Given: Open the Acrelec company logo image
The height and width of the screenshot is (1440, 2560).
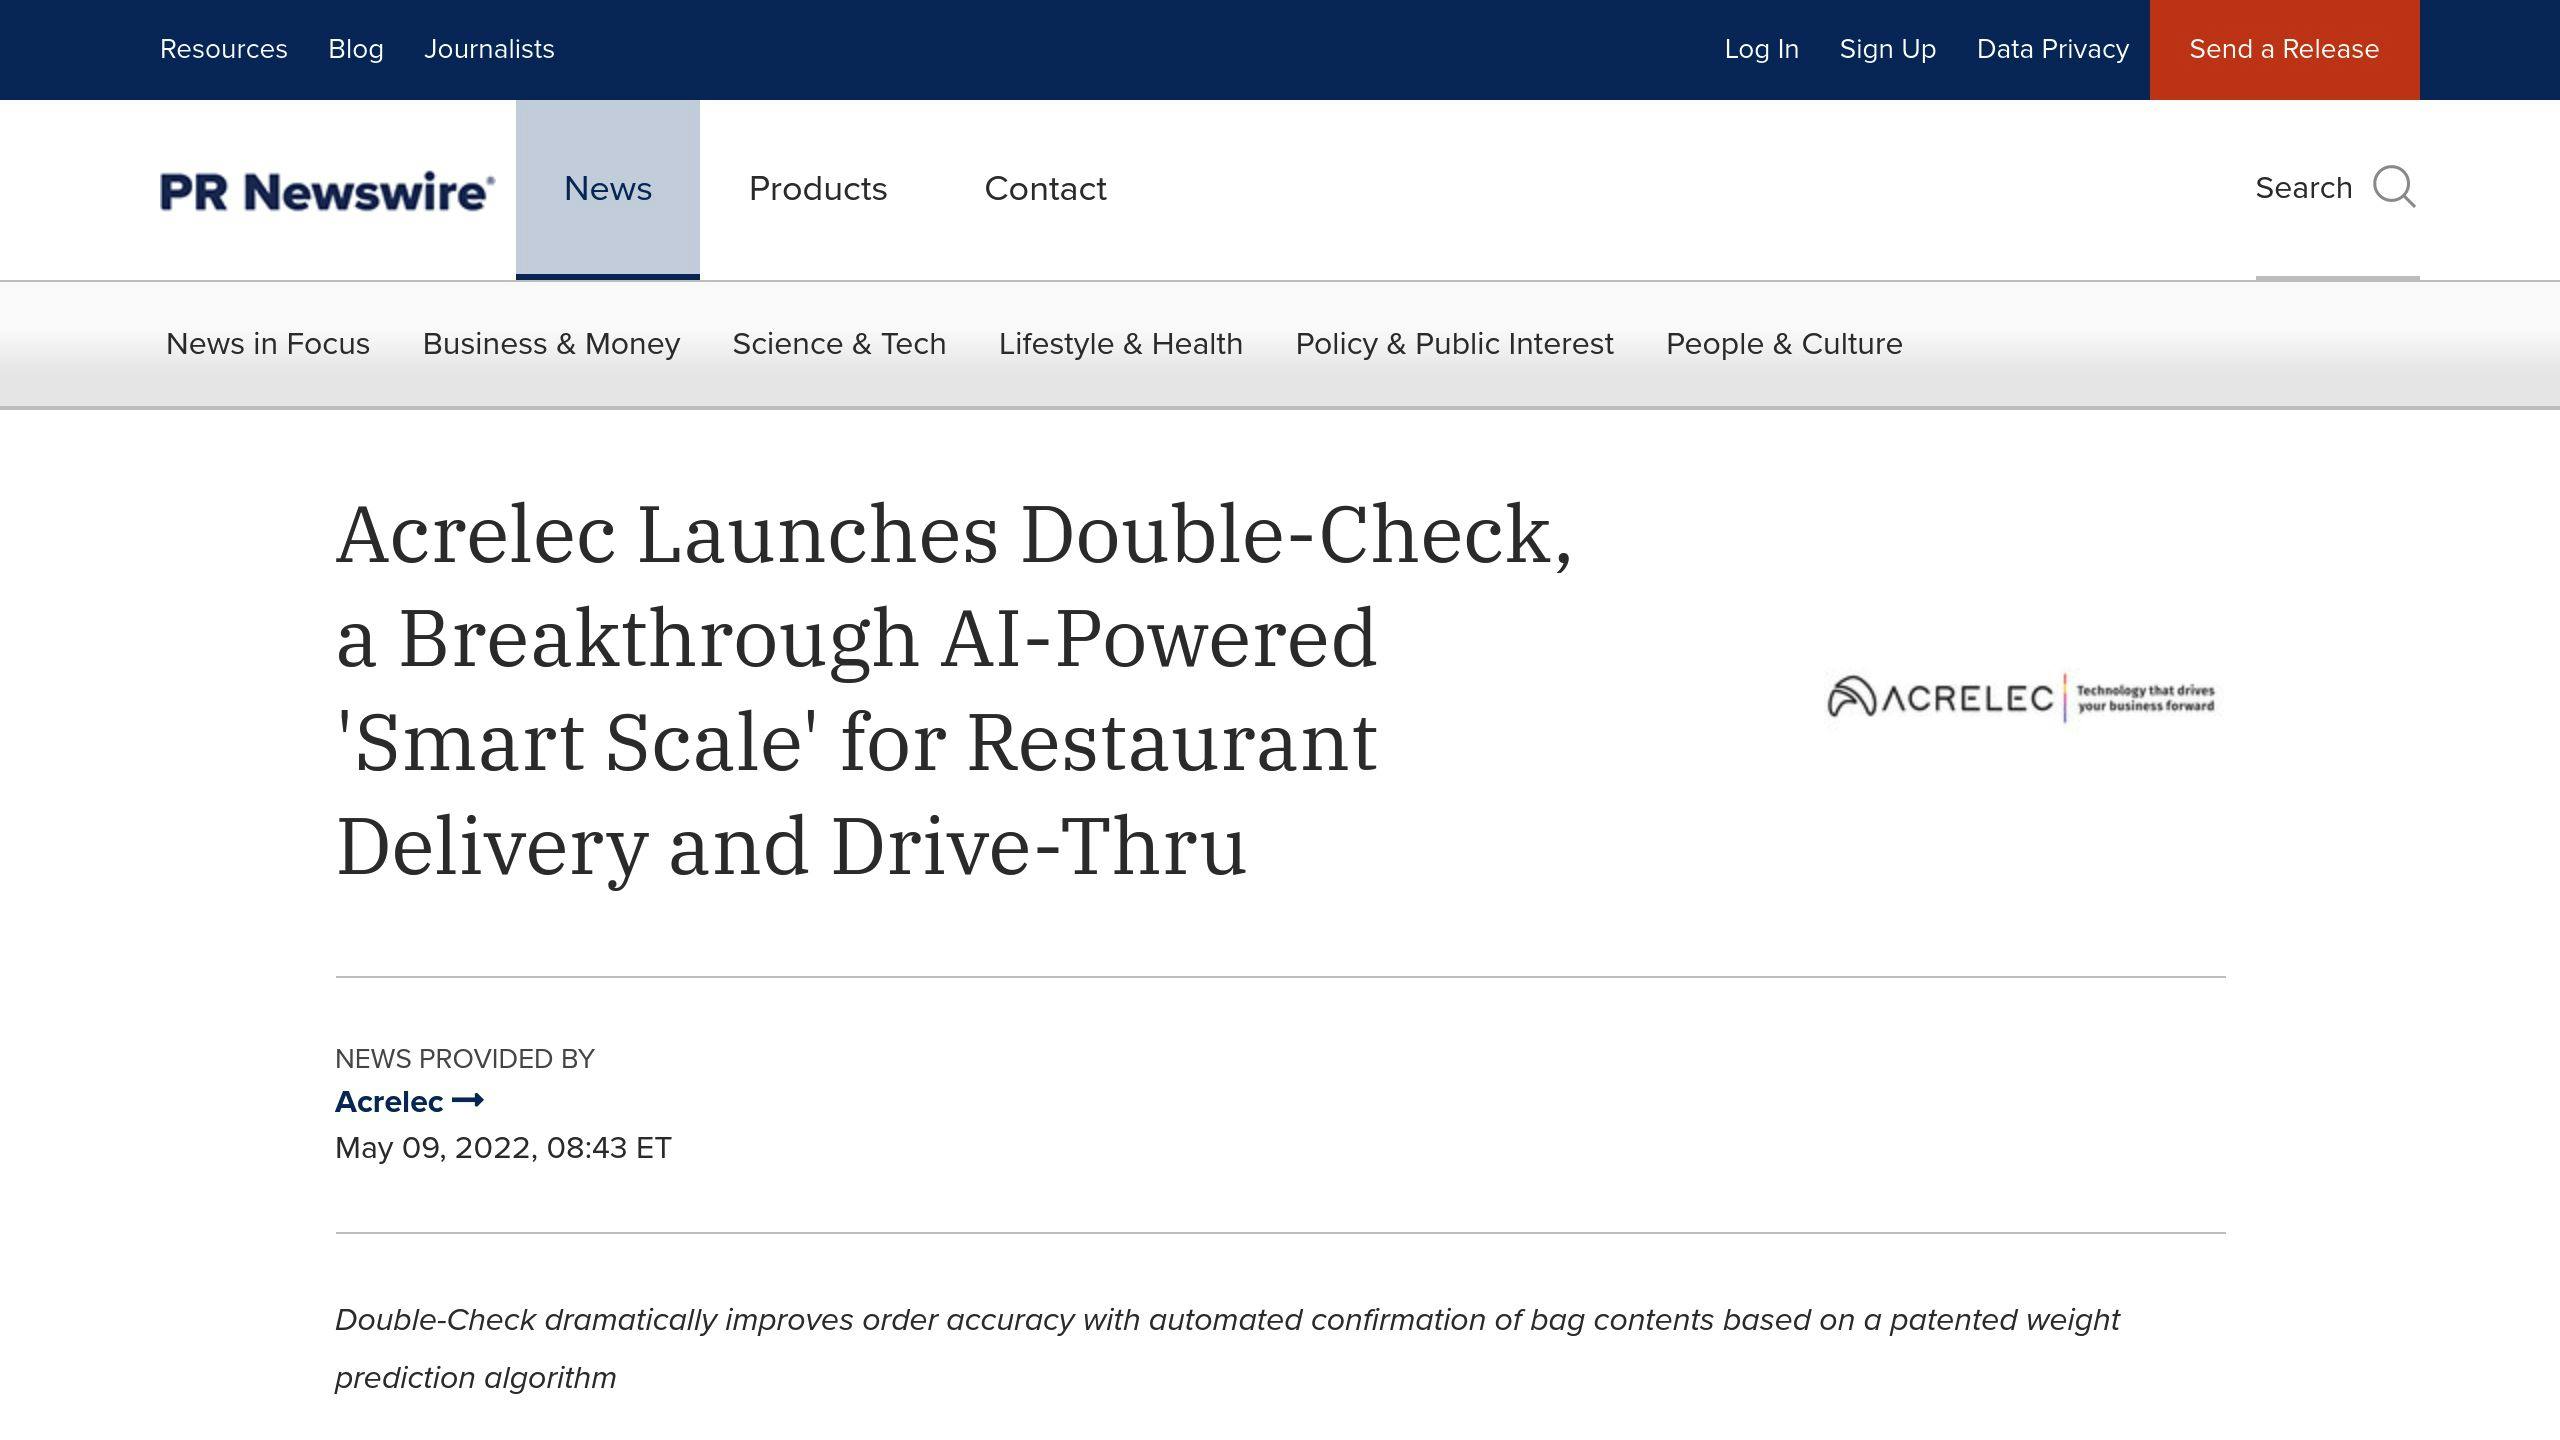Looking at the screenshot, I should coord(2021,697).
